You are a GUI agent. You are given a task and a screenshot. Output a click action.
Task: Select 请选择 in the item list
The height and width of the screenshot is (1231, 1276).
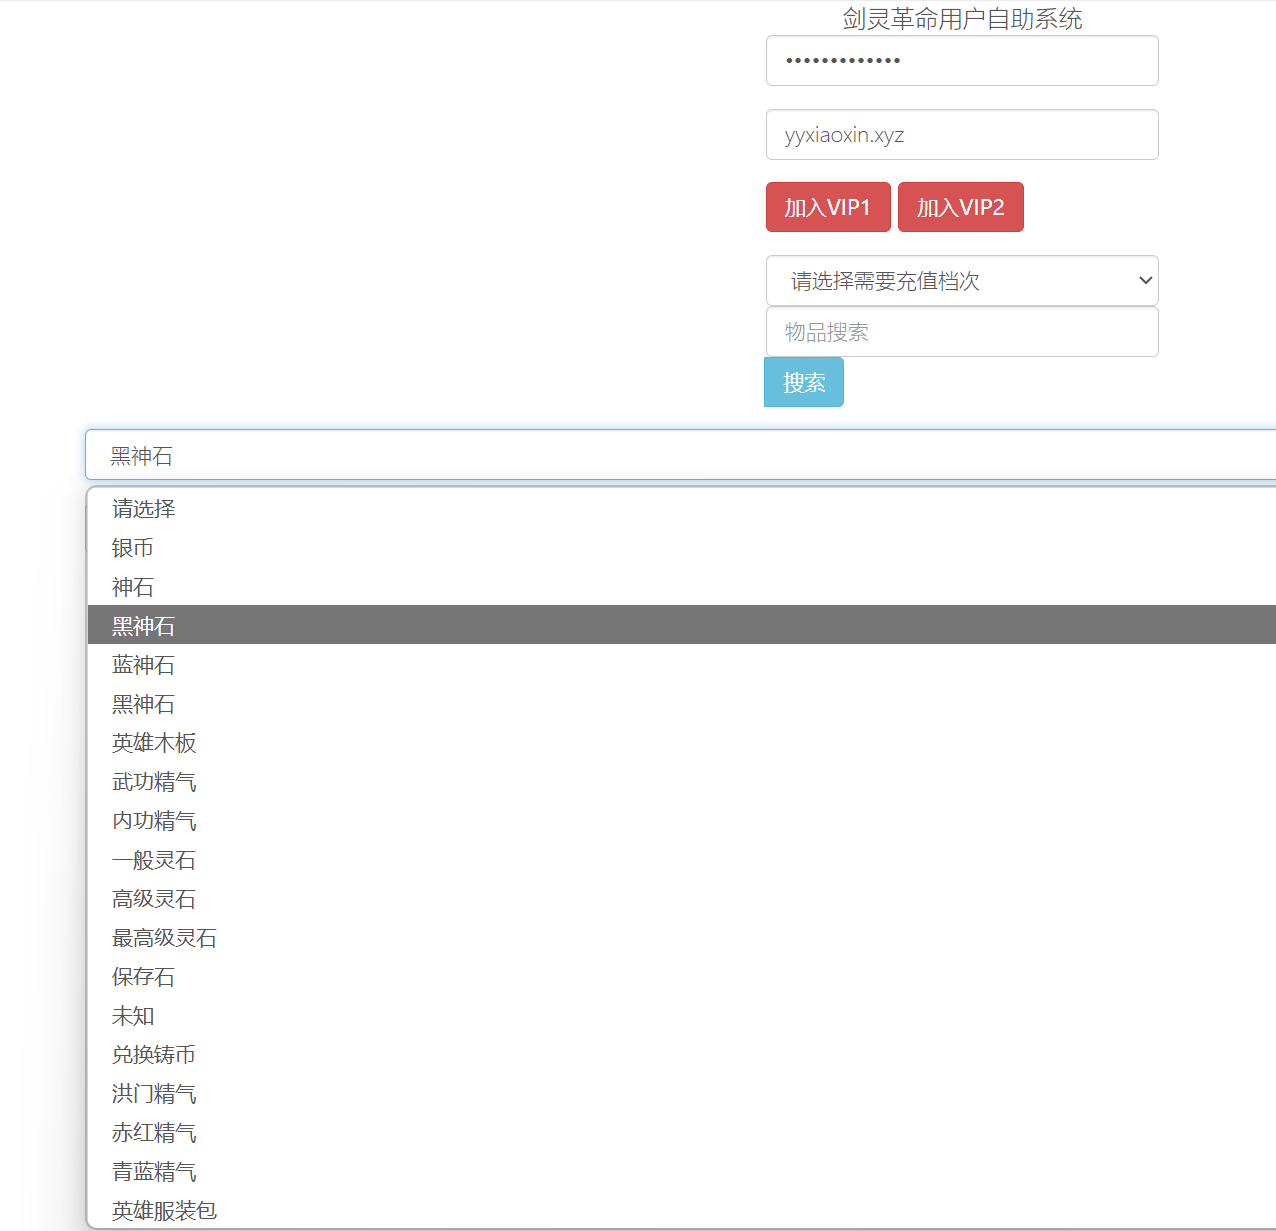[143, 508]
